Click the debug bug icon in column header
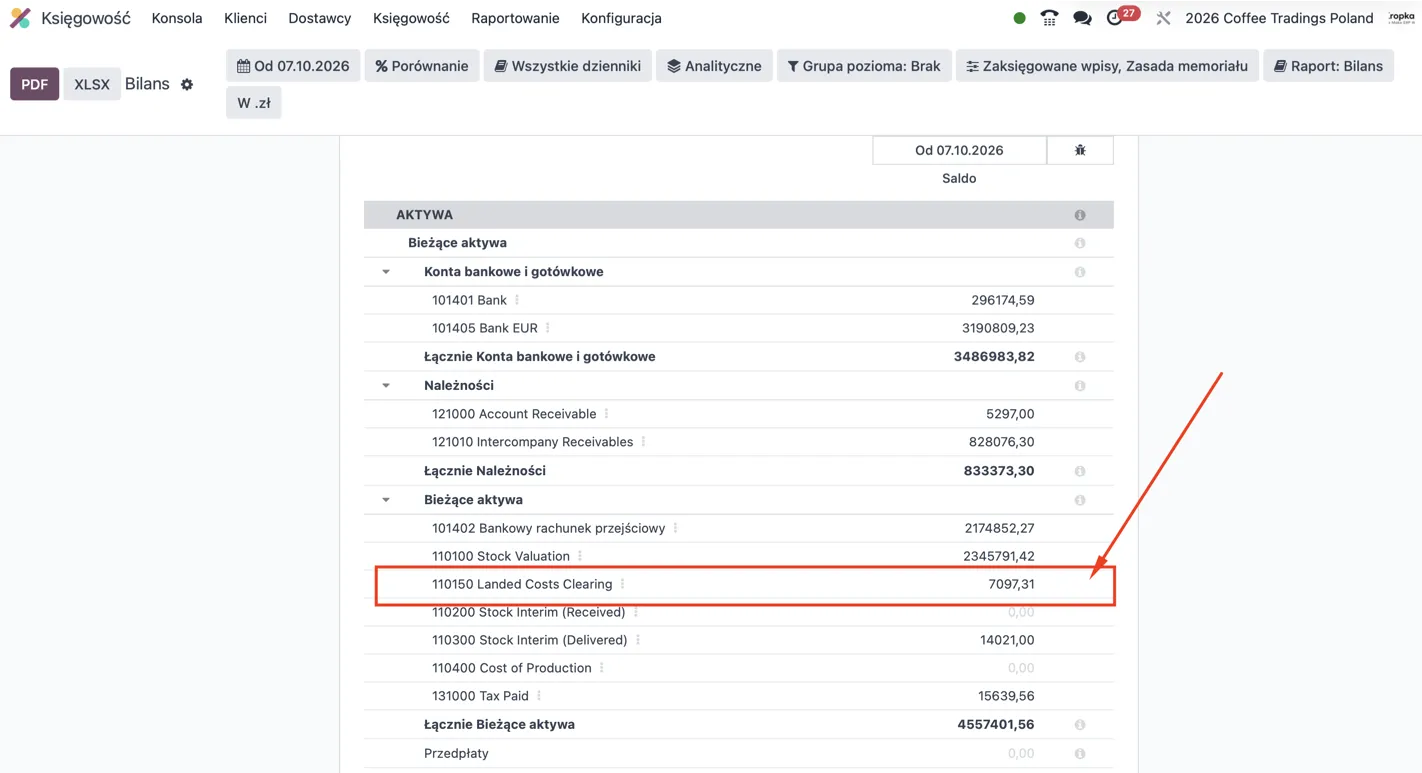 coord(1080,150)
